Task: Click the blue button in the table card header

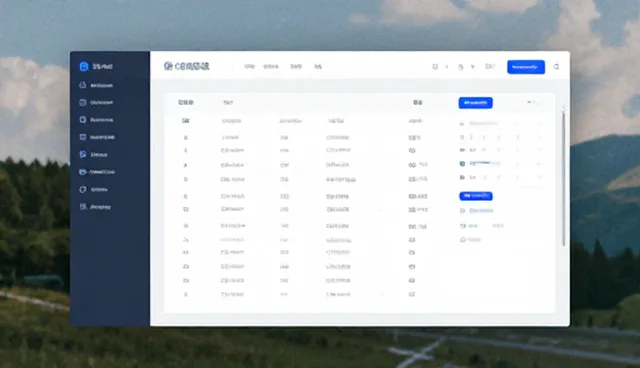Action: [x=476, y=103]
